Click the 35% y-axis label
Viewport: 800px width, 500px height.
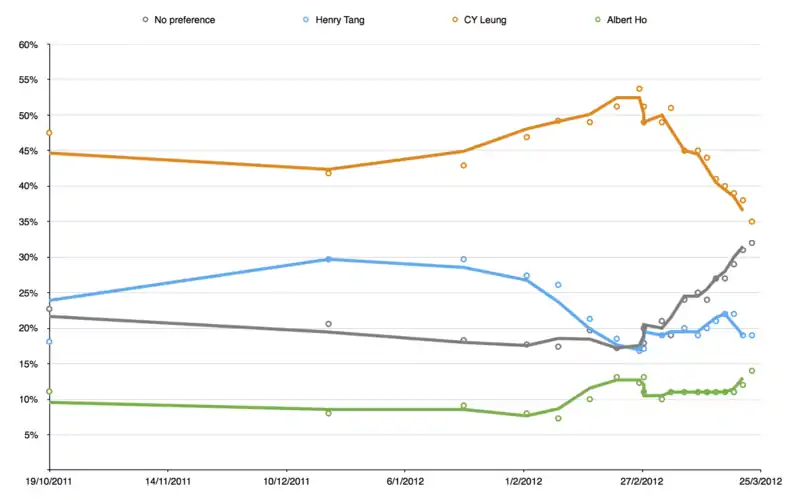tap(27, 222)
